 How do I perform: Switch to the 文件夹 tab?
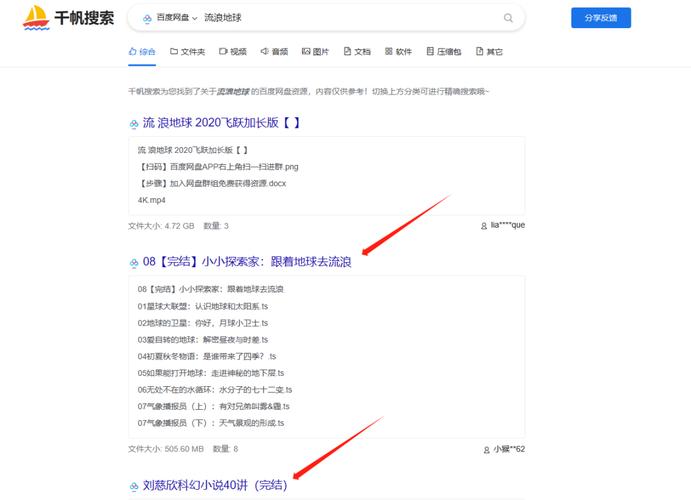tap(187, 52)
